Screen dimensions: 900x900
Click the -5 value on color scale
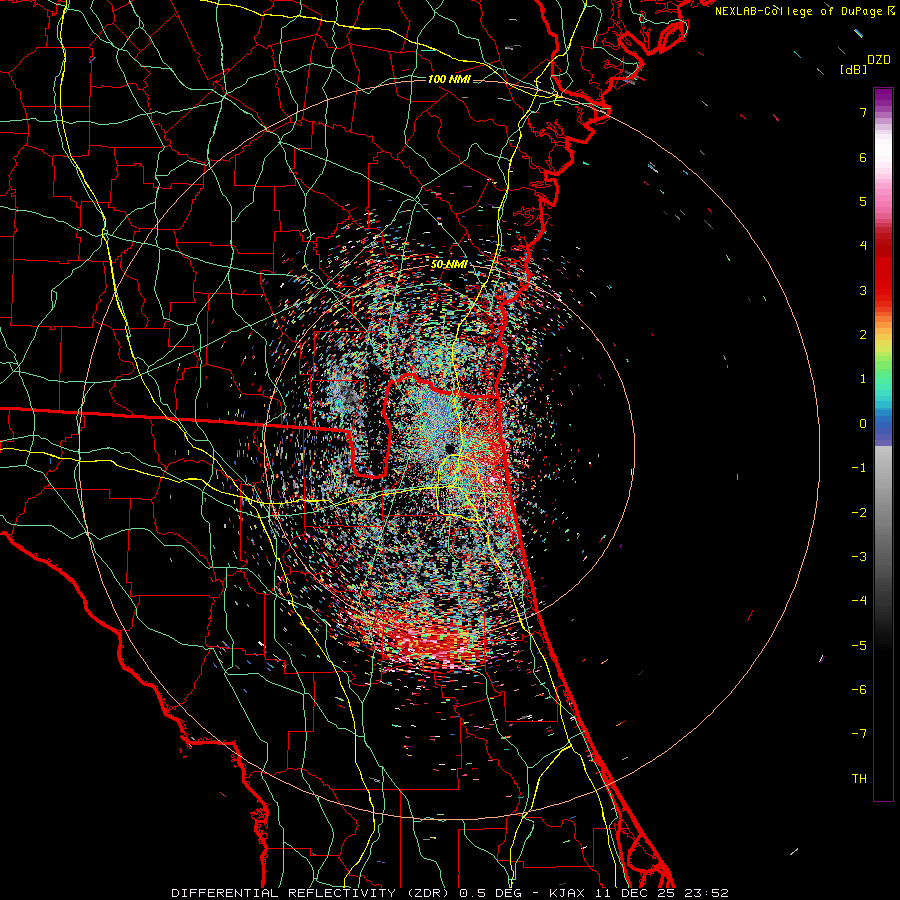point(859,646)
